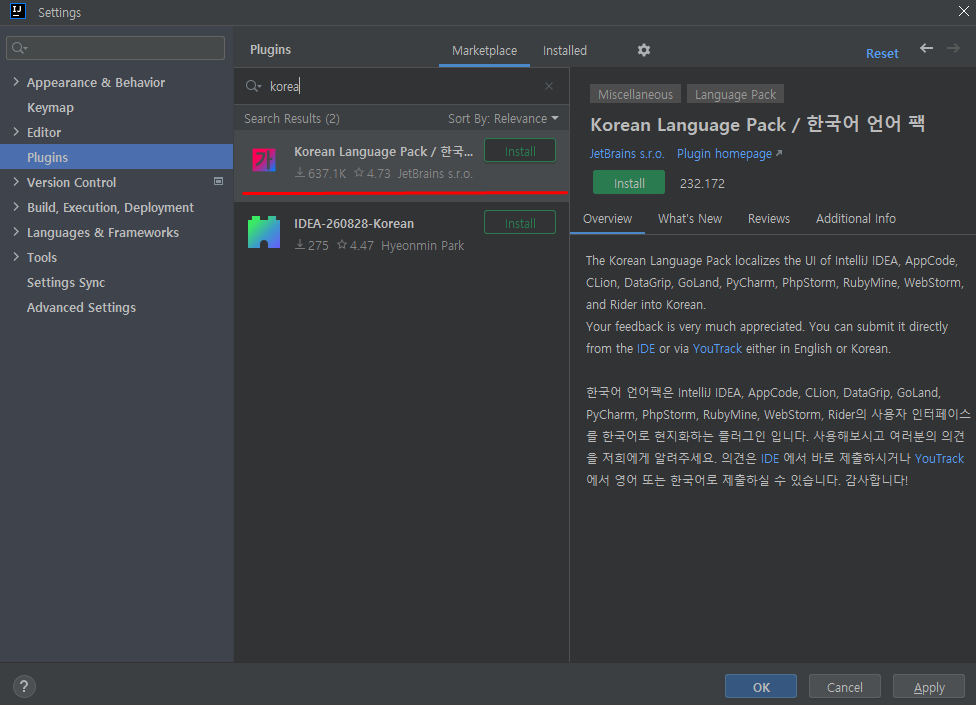Switch to the Installed tab
The height and width of the screenshot is (705, 976).
point(565,50)
